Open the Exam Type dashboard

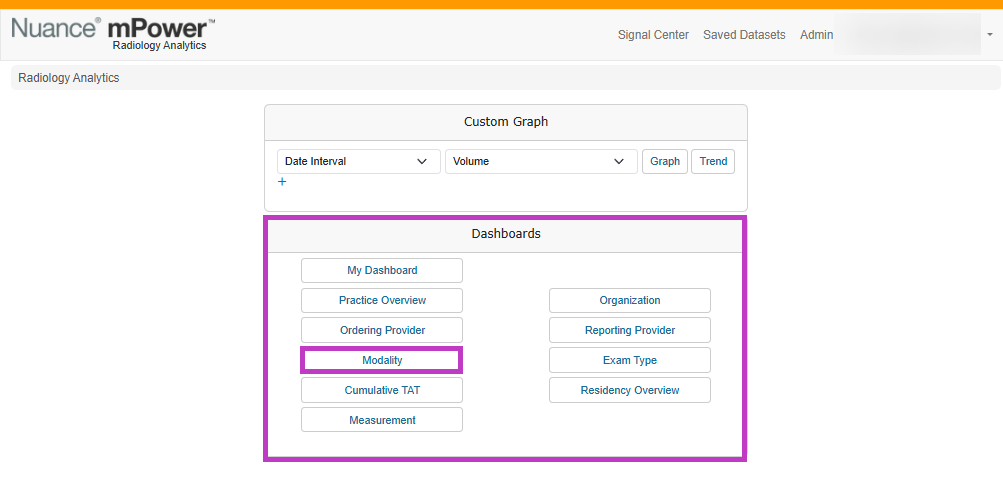(x=630, y=360)
